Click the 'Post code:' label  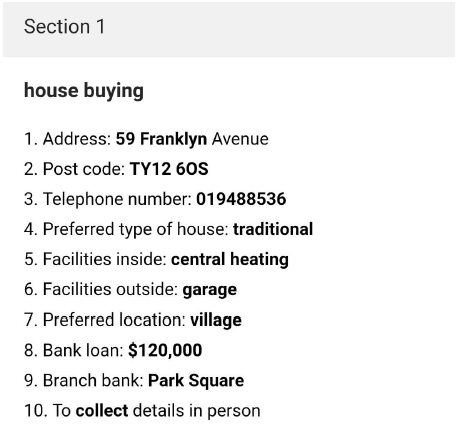[x=84, y=169]
